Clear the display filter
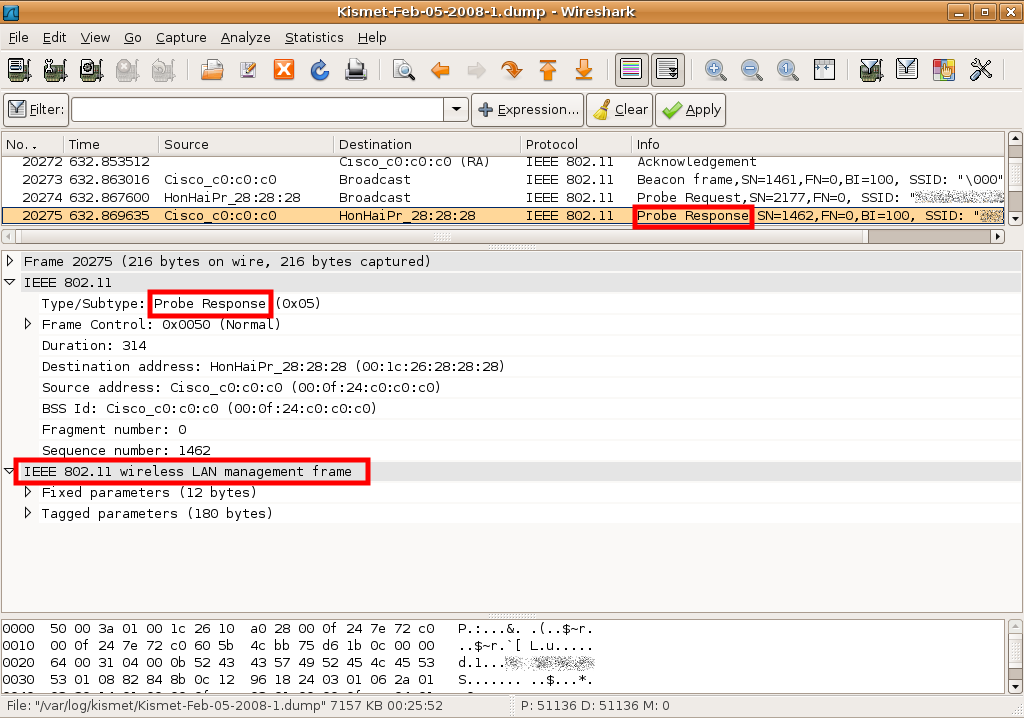Screen dimensions: 1024x718 (x=620, y=110)
